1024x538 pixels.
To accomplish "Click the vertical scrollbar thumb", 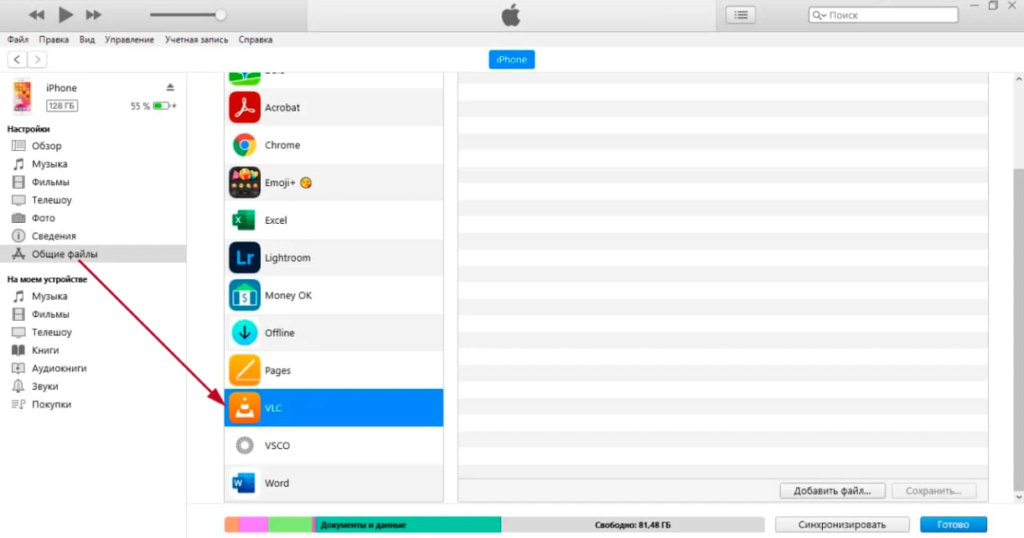I will click(x=1018, y=328).
